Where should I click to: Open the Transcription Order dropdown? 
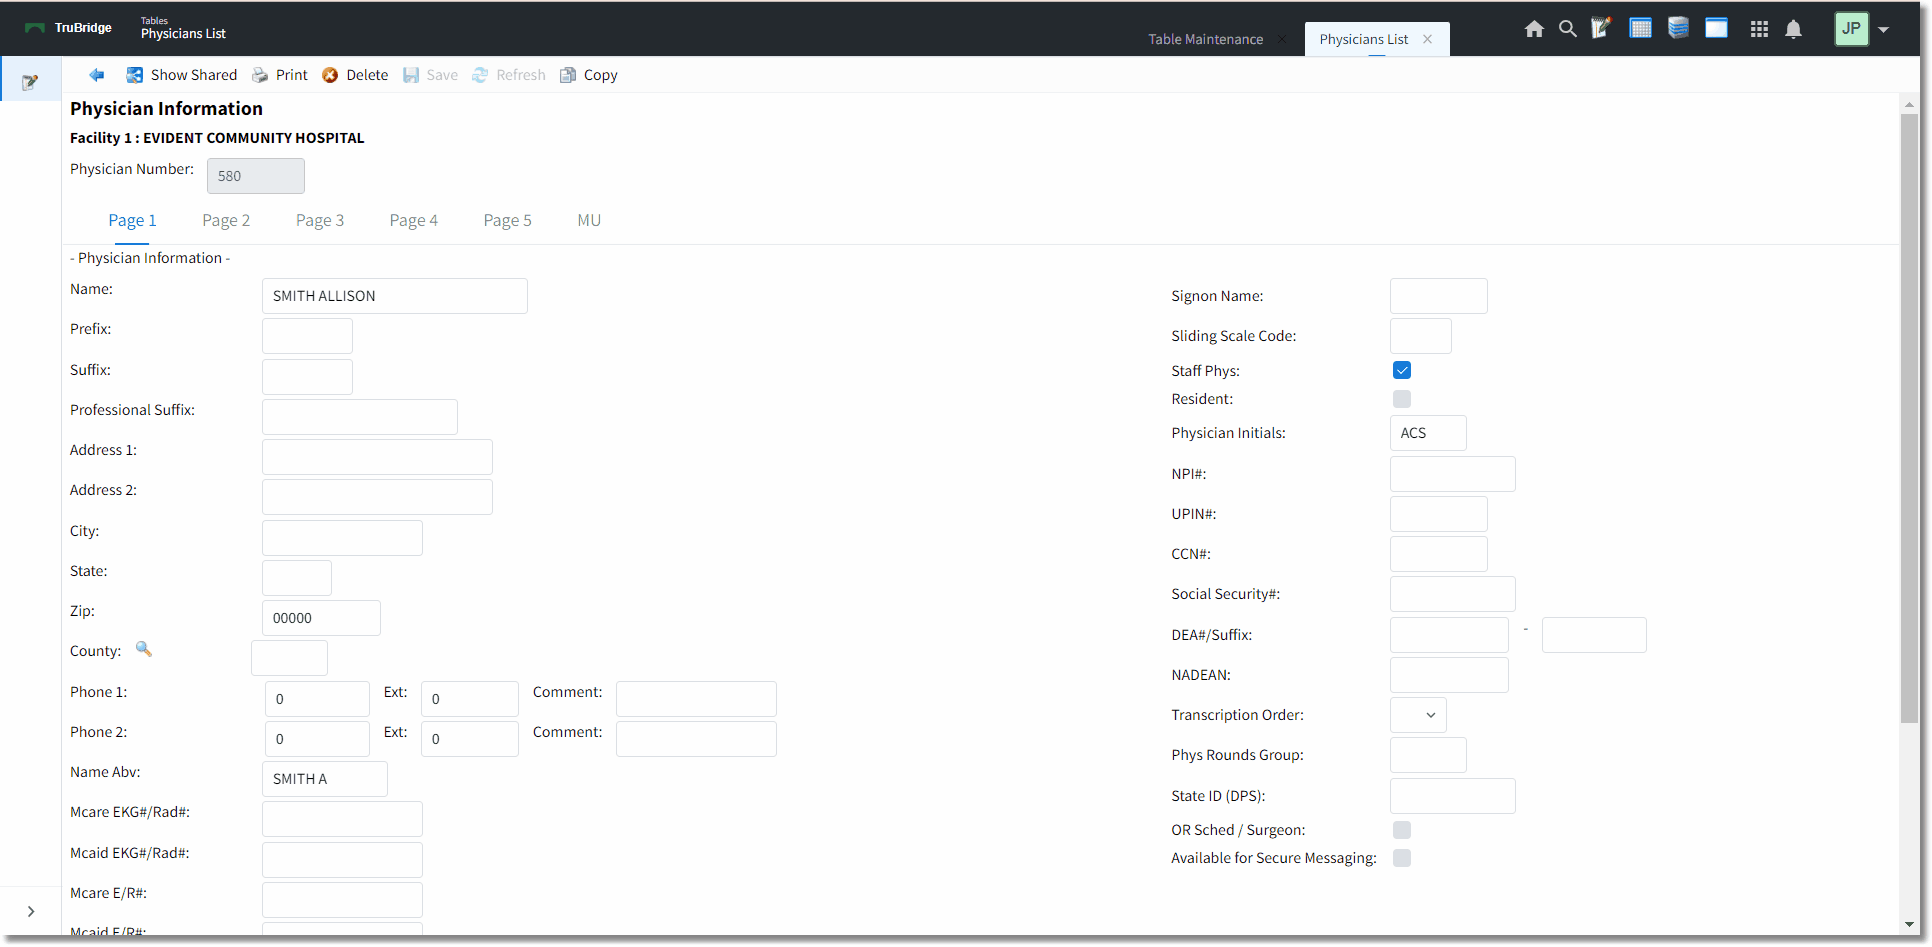click(1418, 715)
